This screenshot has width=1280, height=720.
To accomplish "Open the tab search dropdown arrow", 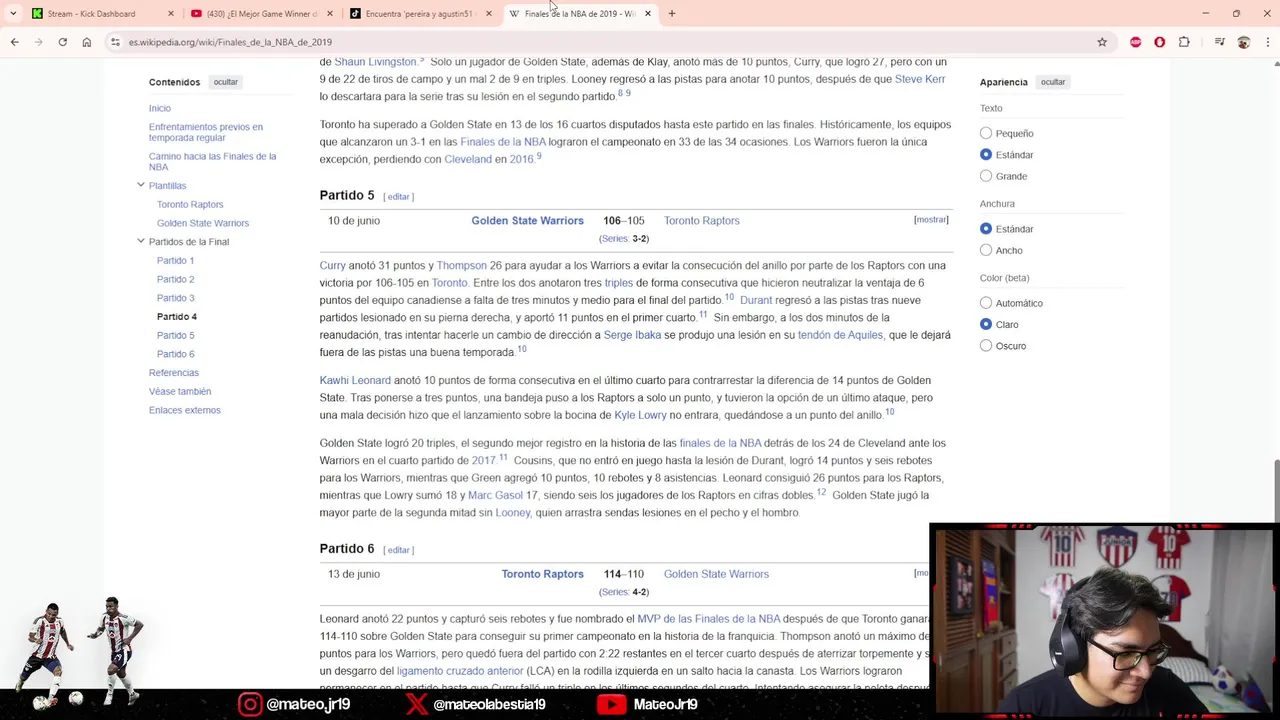I will pos(13,14).
